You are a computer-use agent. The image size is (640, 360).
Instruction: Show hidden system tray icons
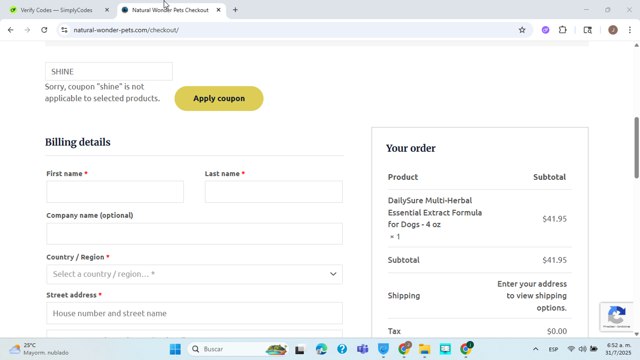(x=536, y=349)
